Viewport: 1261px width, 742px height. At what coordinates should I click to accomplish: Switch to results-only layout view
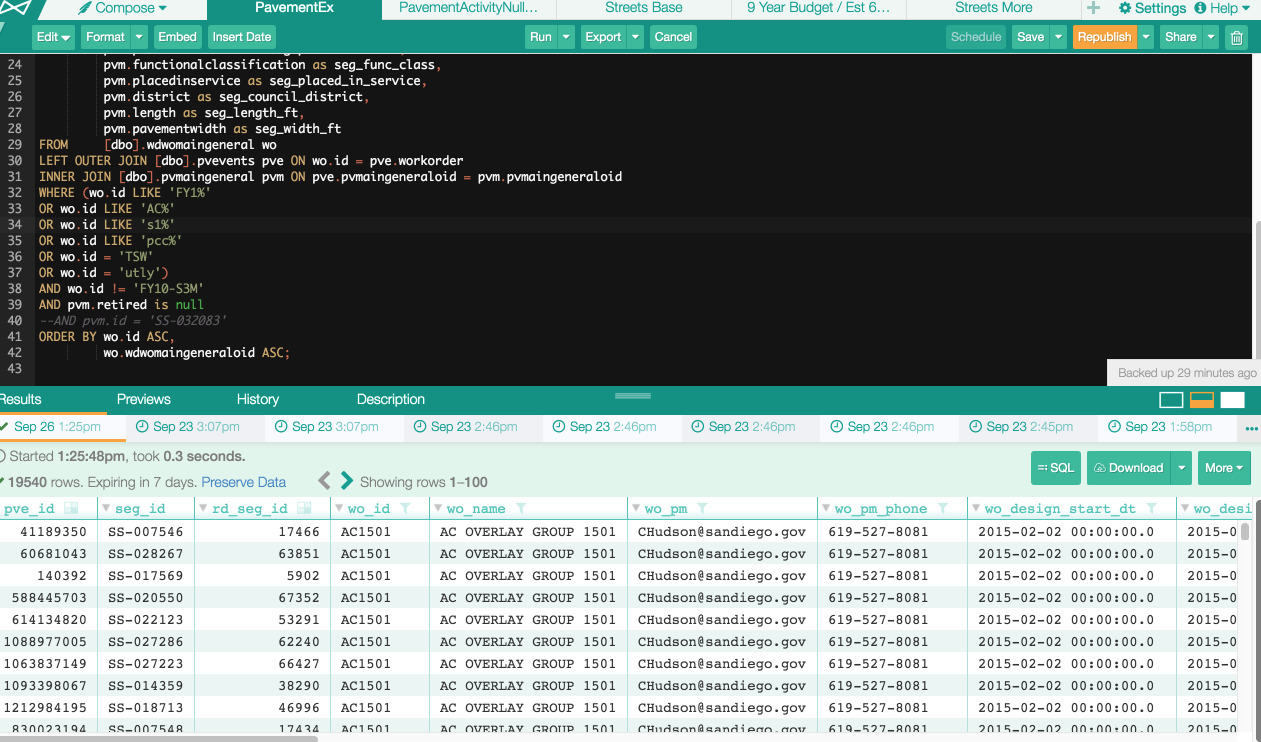pos(1232,400)
